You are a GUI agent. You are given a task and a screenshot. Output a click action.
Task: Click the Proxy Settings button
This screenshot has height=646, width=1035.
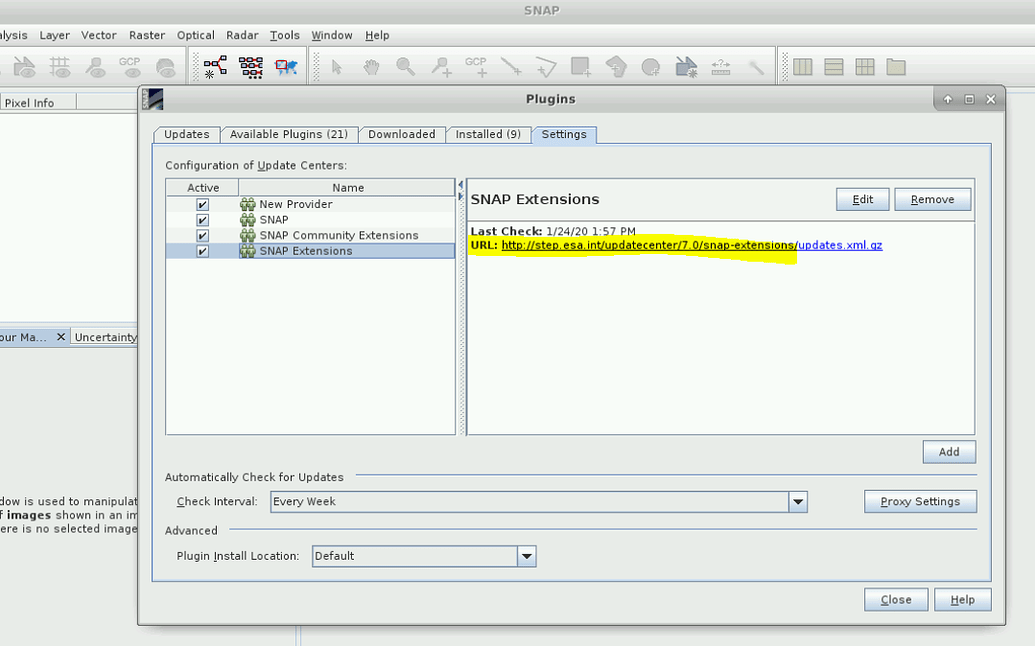pyautogui.click(x=919, y=501)
